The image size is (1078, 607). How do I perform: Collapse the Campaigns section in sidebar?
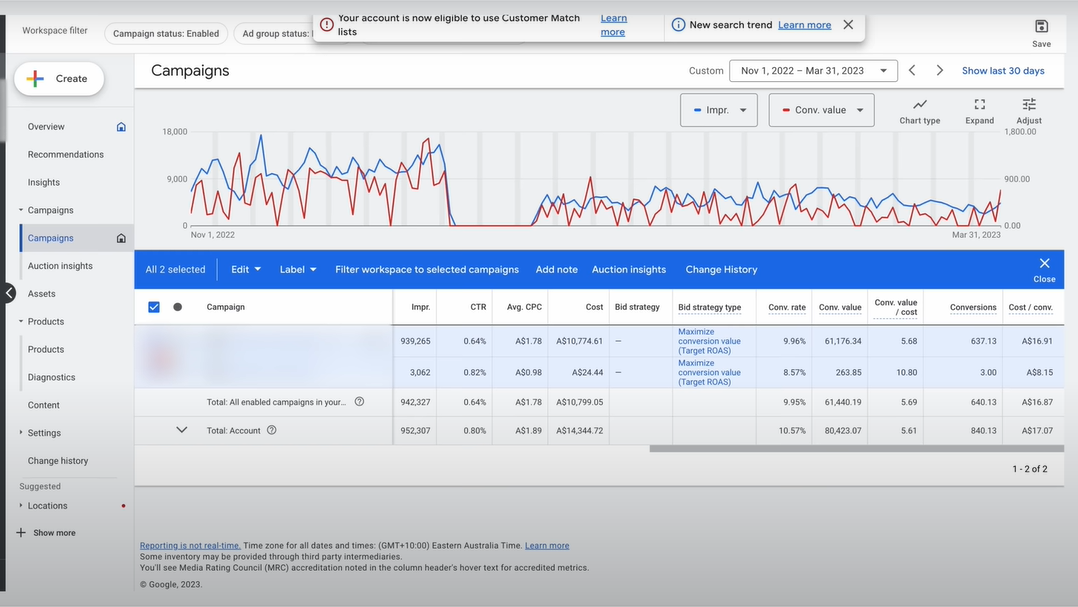pyautogui.click(x=21, y=210)
